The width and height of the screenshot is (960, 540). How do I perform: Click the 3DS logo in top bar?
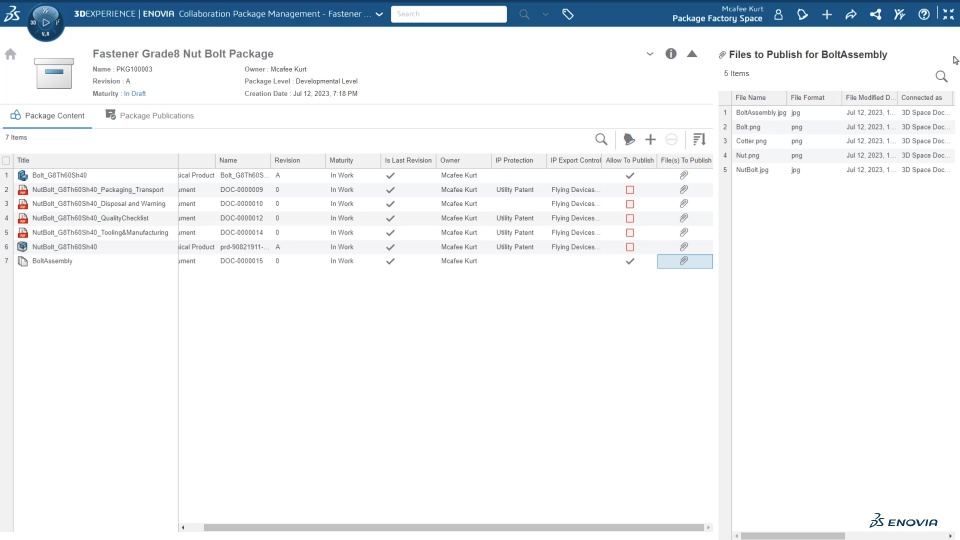(12, 14)
